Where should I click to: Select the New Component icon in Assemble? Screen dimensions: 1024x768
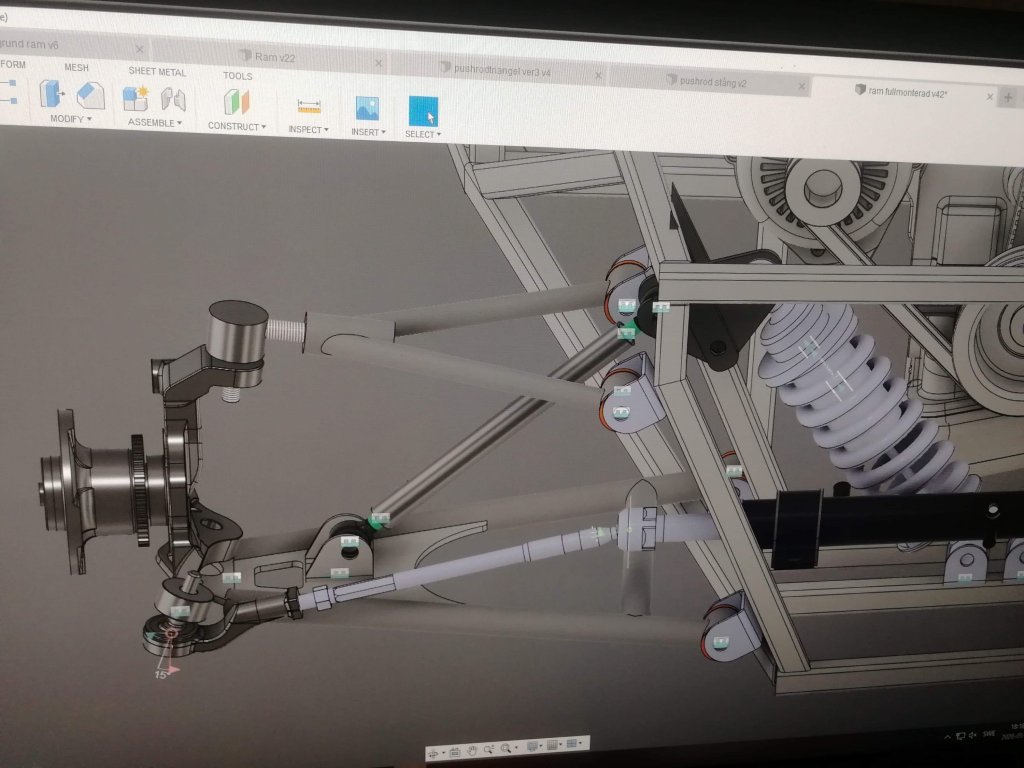point(135,98)
